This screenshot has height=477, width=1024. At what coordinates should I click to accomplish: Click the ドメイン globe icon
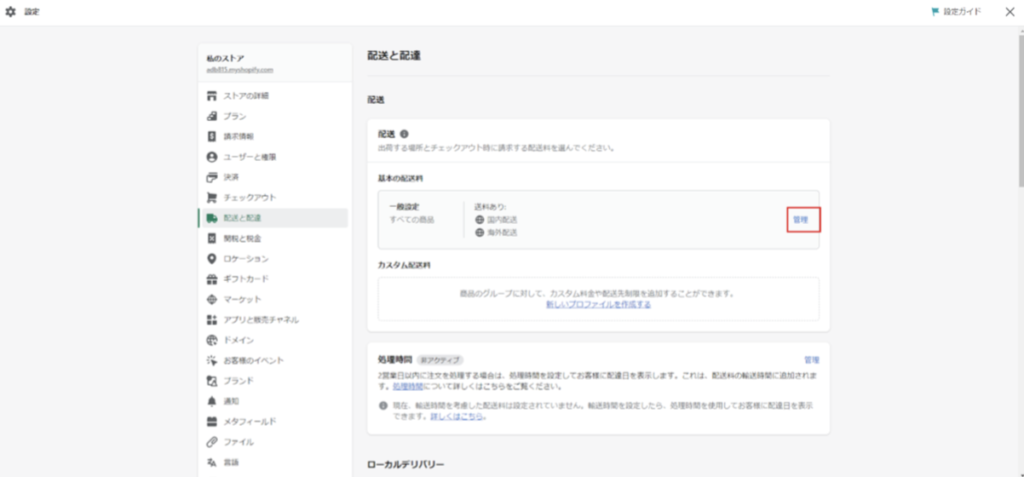point(211,340)
